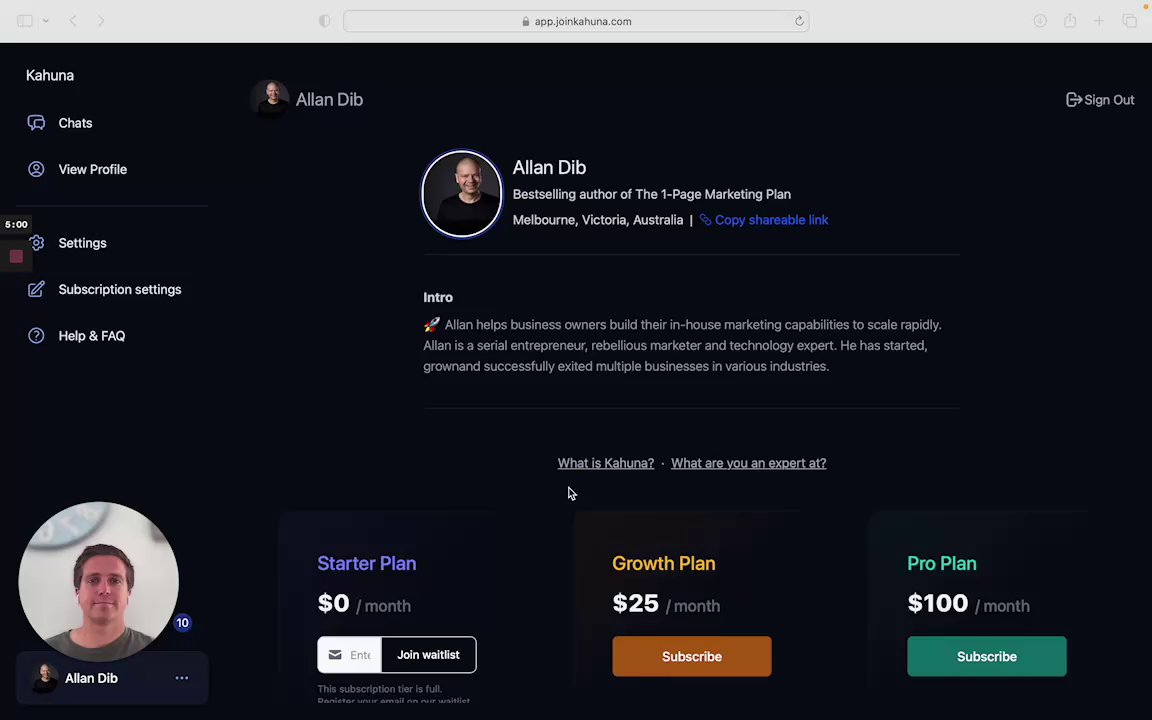Reload the page in the address bar
Image resolution: width=1152 pixels, height=720 pixels.
pos(799,21)
